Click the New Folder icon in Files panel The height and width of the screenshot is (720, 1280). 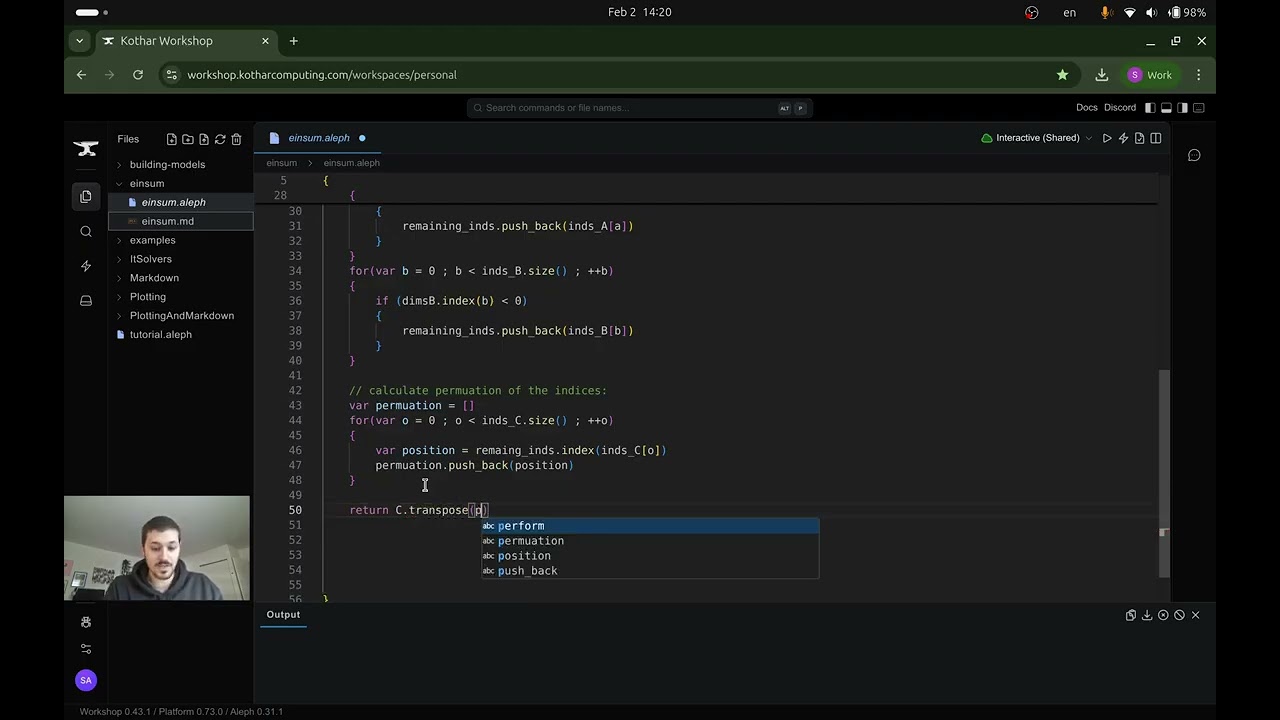(x=188, y=139)
